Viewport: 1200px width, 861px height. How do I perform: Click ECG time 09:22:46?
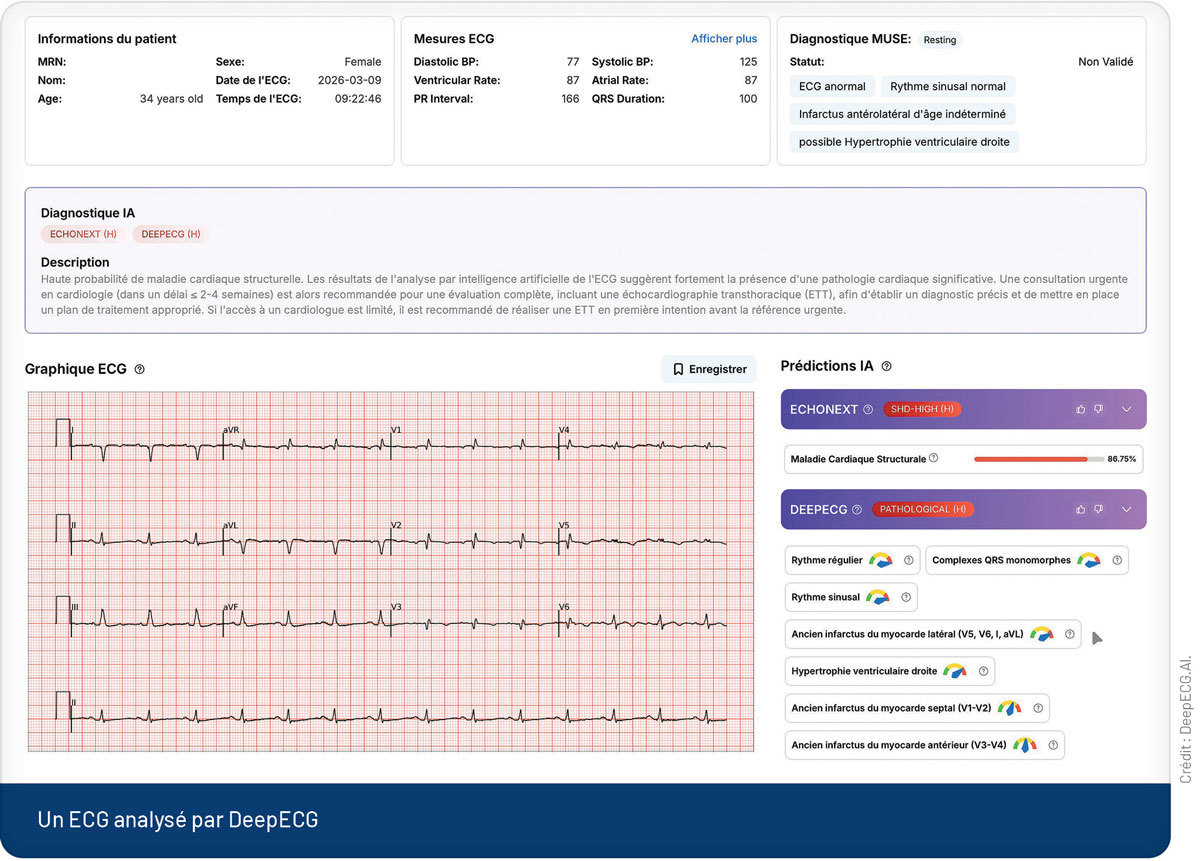[x=358, y=99]
